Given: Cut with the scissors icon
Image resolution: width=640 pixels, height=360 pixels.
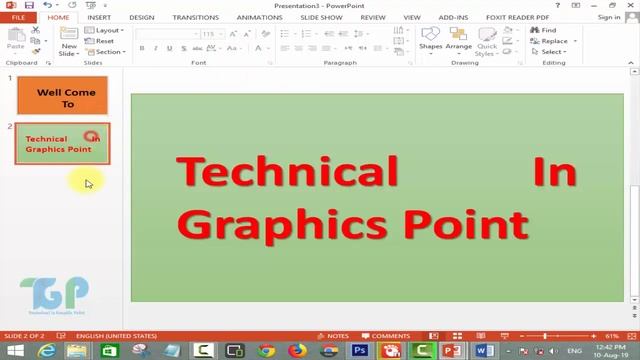Looking at the screenshot, I should pyautogui.click(x=36, y=30).
